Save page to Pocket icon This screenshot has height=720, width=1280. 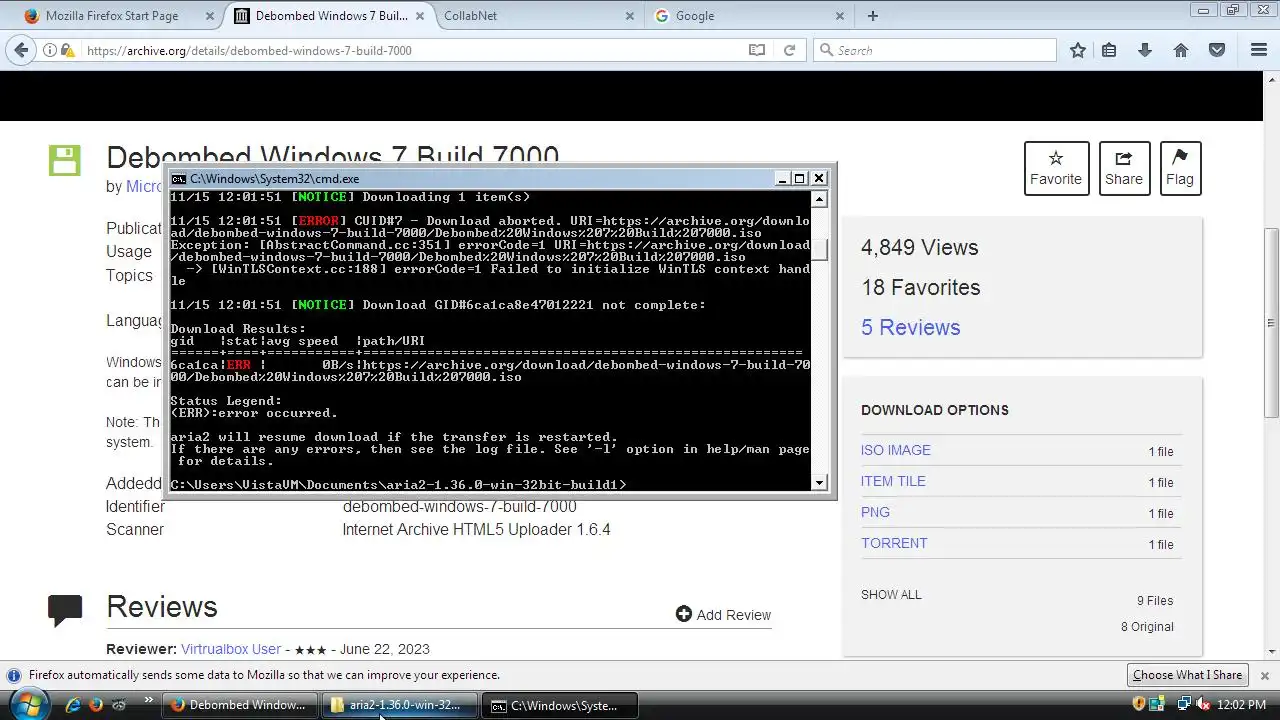pyautogui.click(x=1217, y=50)
